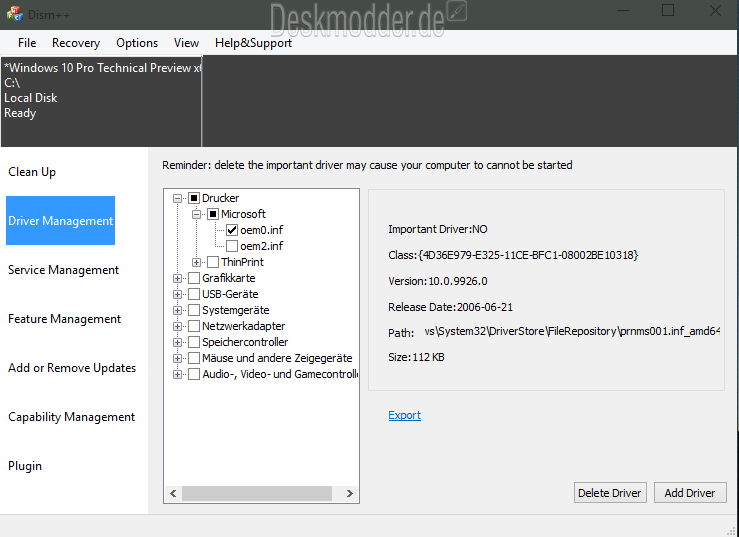
Task: Click the Delete Driver button
Action: pos(610,493)
